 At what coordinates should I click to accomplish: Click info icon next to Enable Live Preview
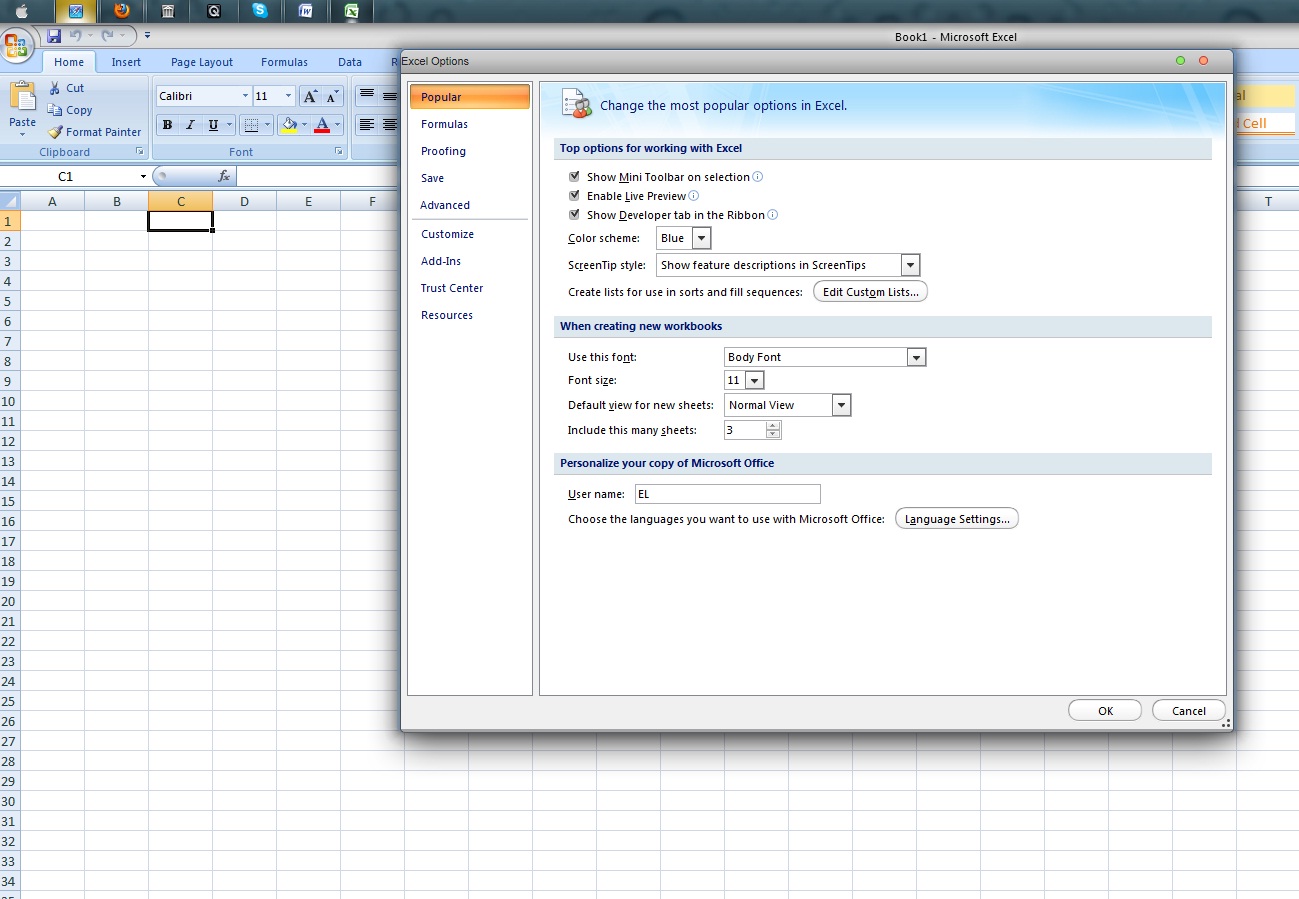tap(694, 196)
